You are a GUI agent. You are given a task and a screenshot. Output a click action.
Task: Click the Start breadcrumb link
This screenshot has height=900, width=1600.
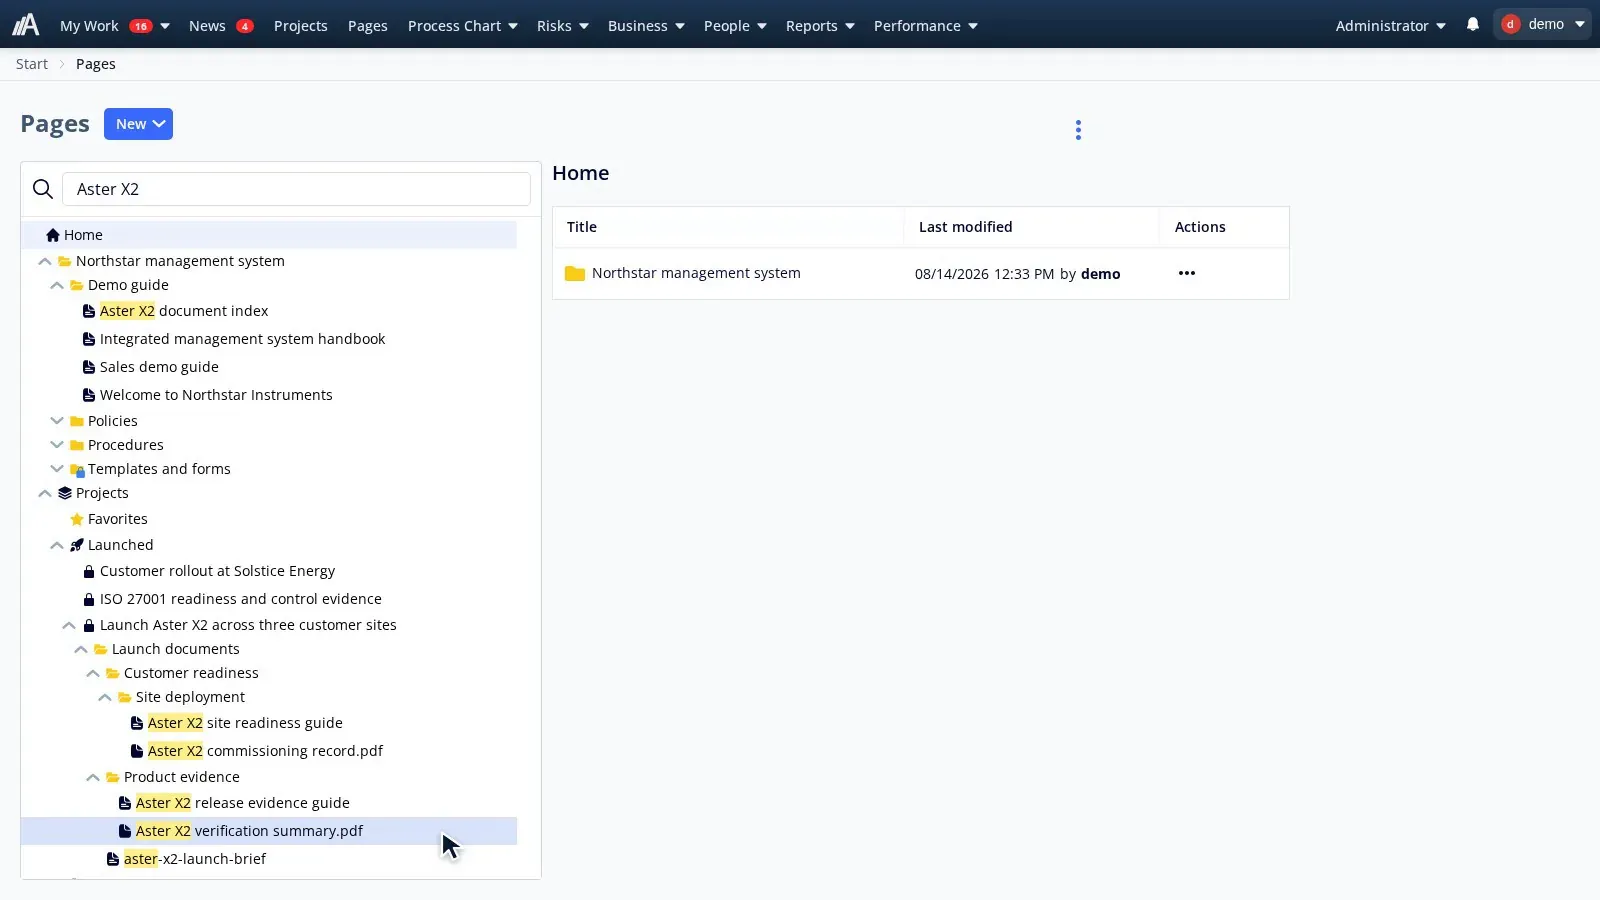32,64
